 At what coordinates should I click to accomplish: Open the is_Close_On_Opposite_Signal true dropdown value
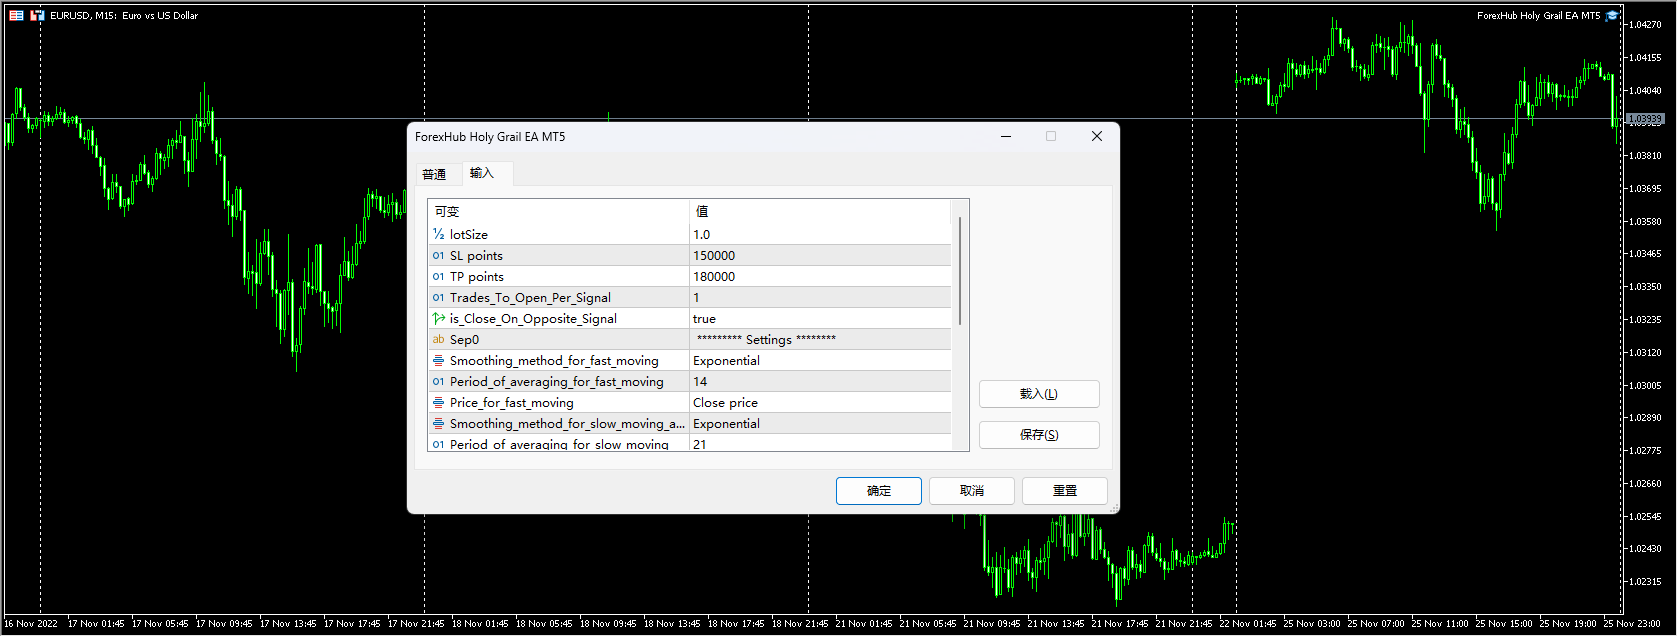click(820, 318)
